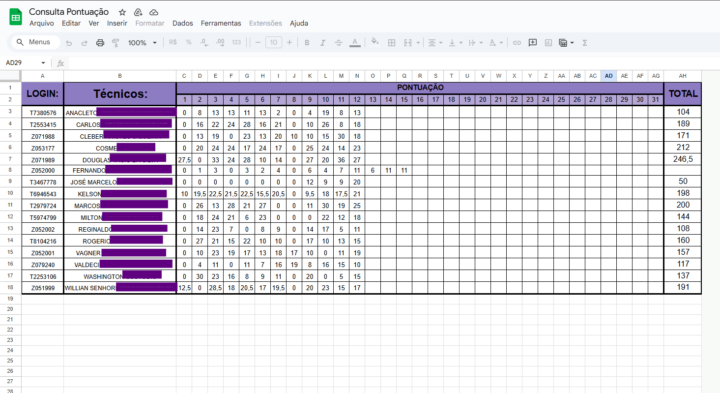The width and height of the screenshot is (720, 393).
Task: Select login cell T8104216
Action: (43, 241)
